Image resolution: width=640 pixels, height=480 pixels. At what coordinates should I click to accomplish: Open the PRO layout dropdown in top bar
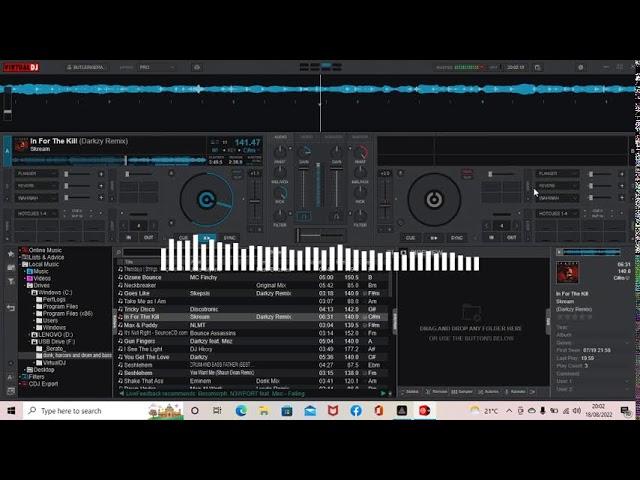156,67
